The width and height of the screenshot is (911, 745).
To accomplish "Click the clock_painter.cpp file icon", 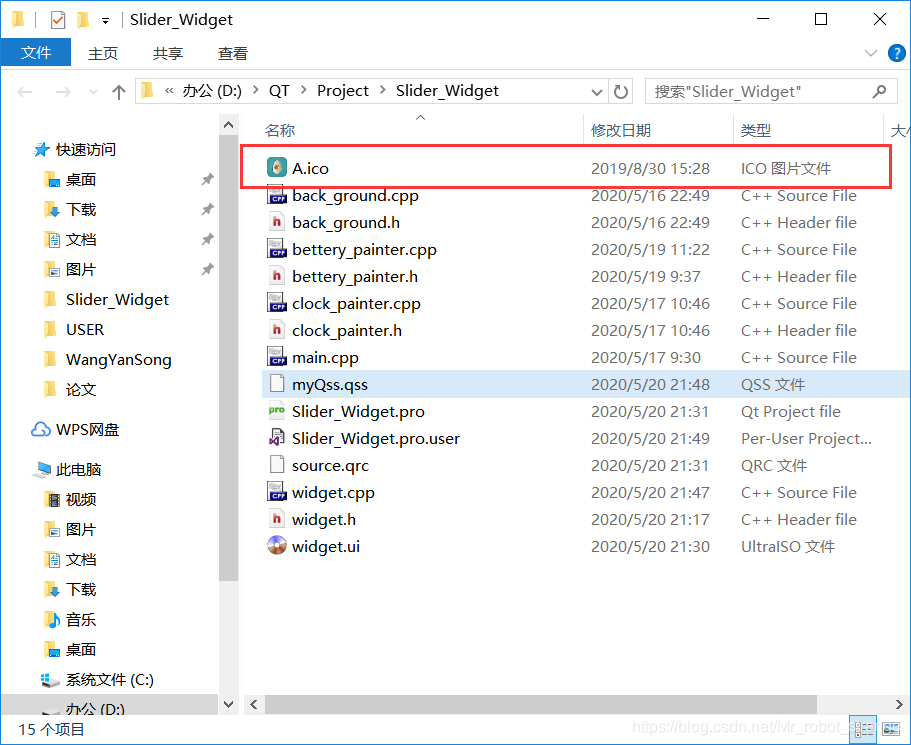I will coord(277,303).
